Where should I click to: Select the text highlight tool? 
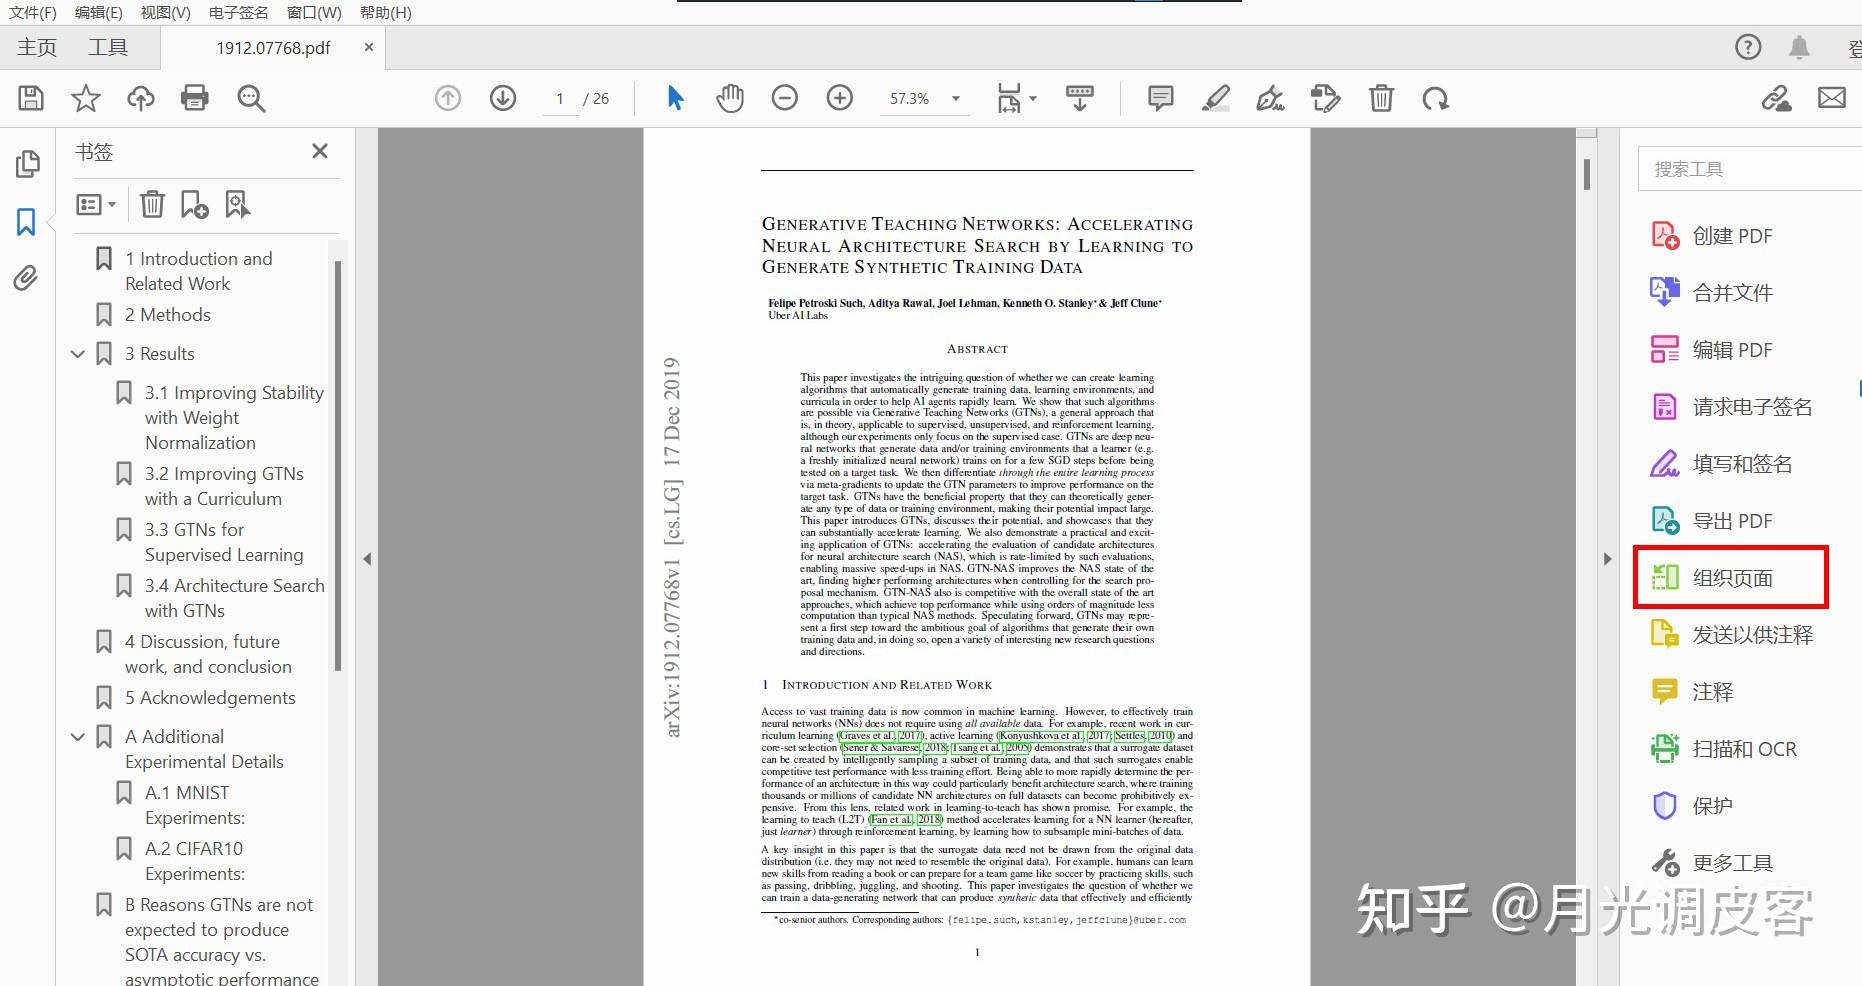(1216, 98)
